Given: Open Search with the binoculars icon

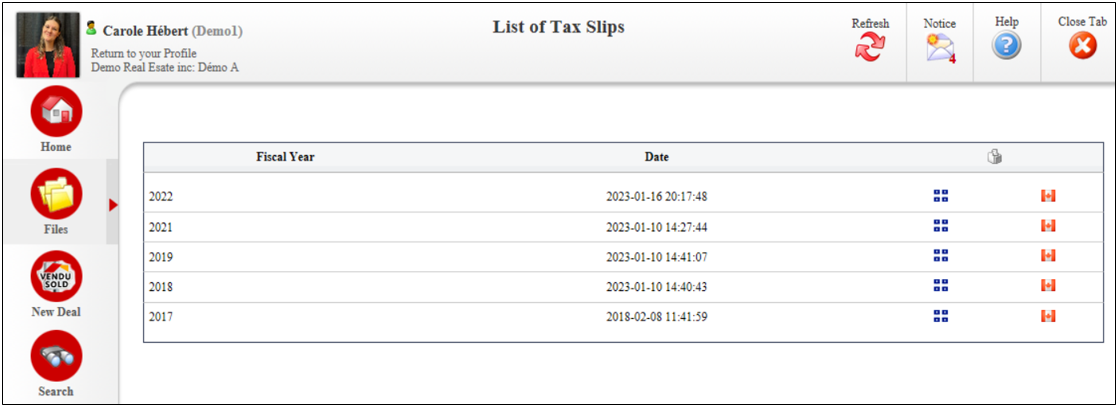Looking at the screenshot, I should (56, 356).
